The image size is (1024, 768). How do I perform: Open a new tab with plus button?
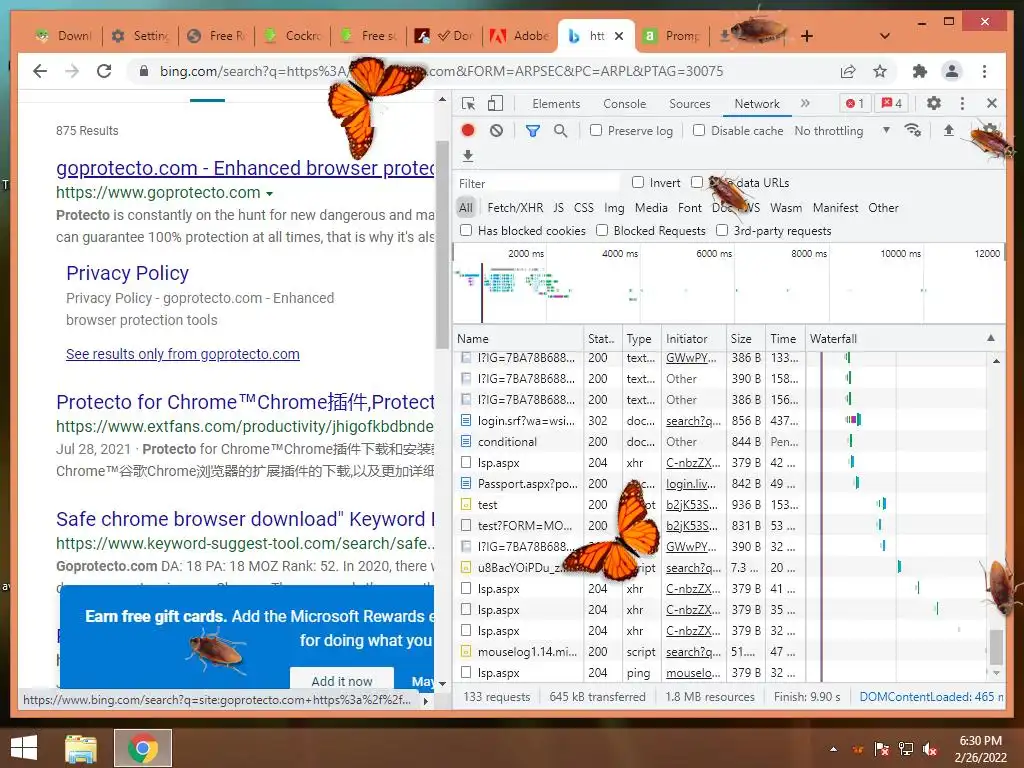tap(807, 36)
